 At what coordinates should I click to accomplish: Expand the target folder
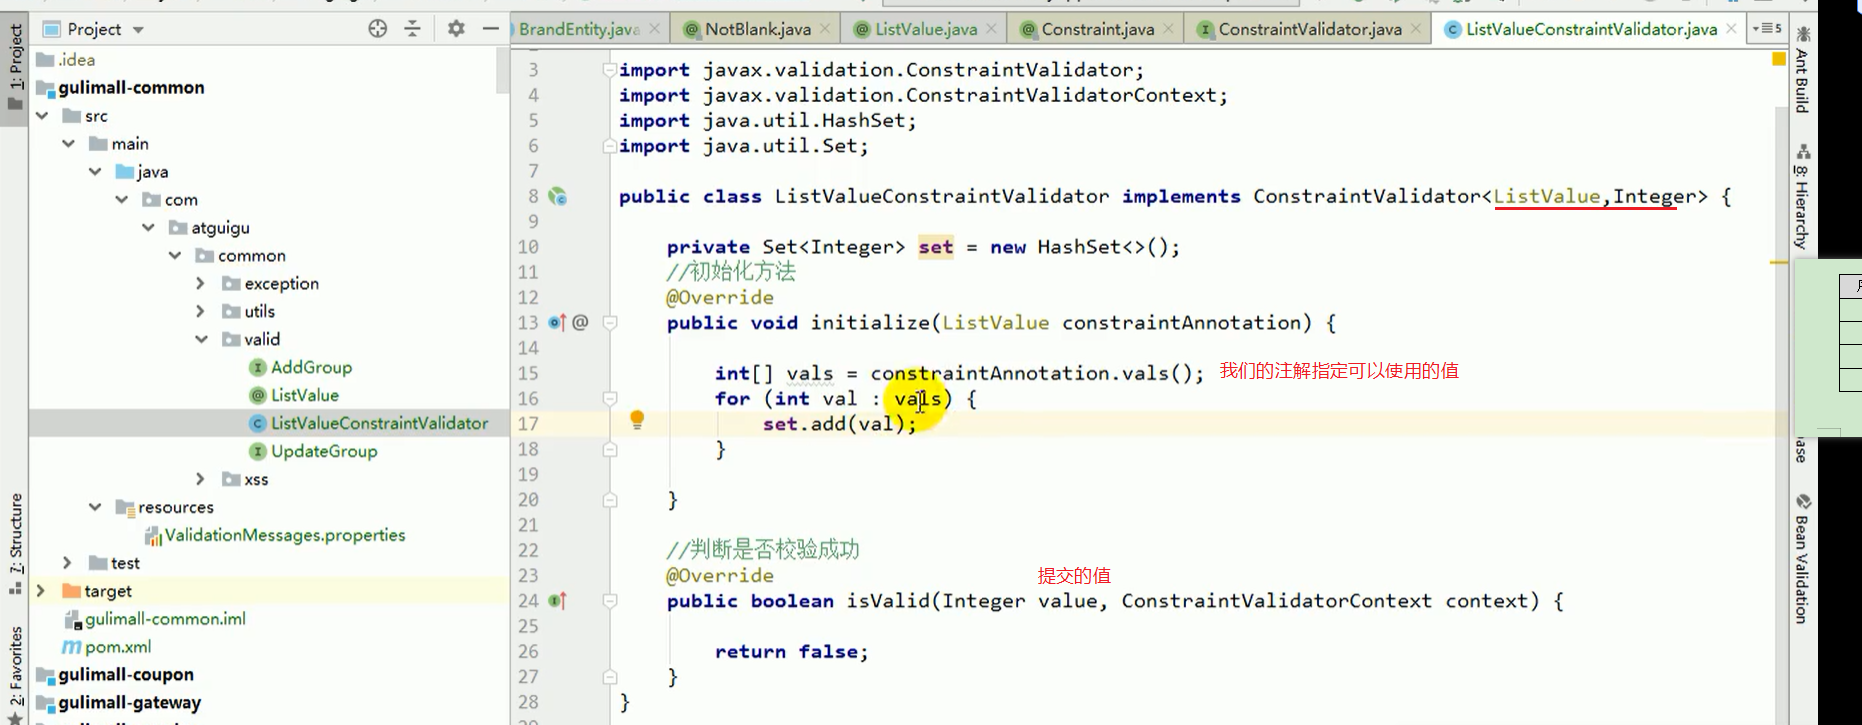(x=41, y=591)
